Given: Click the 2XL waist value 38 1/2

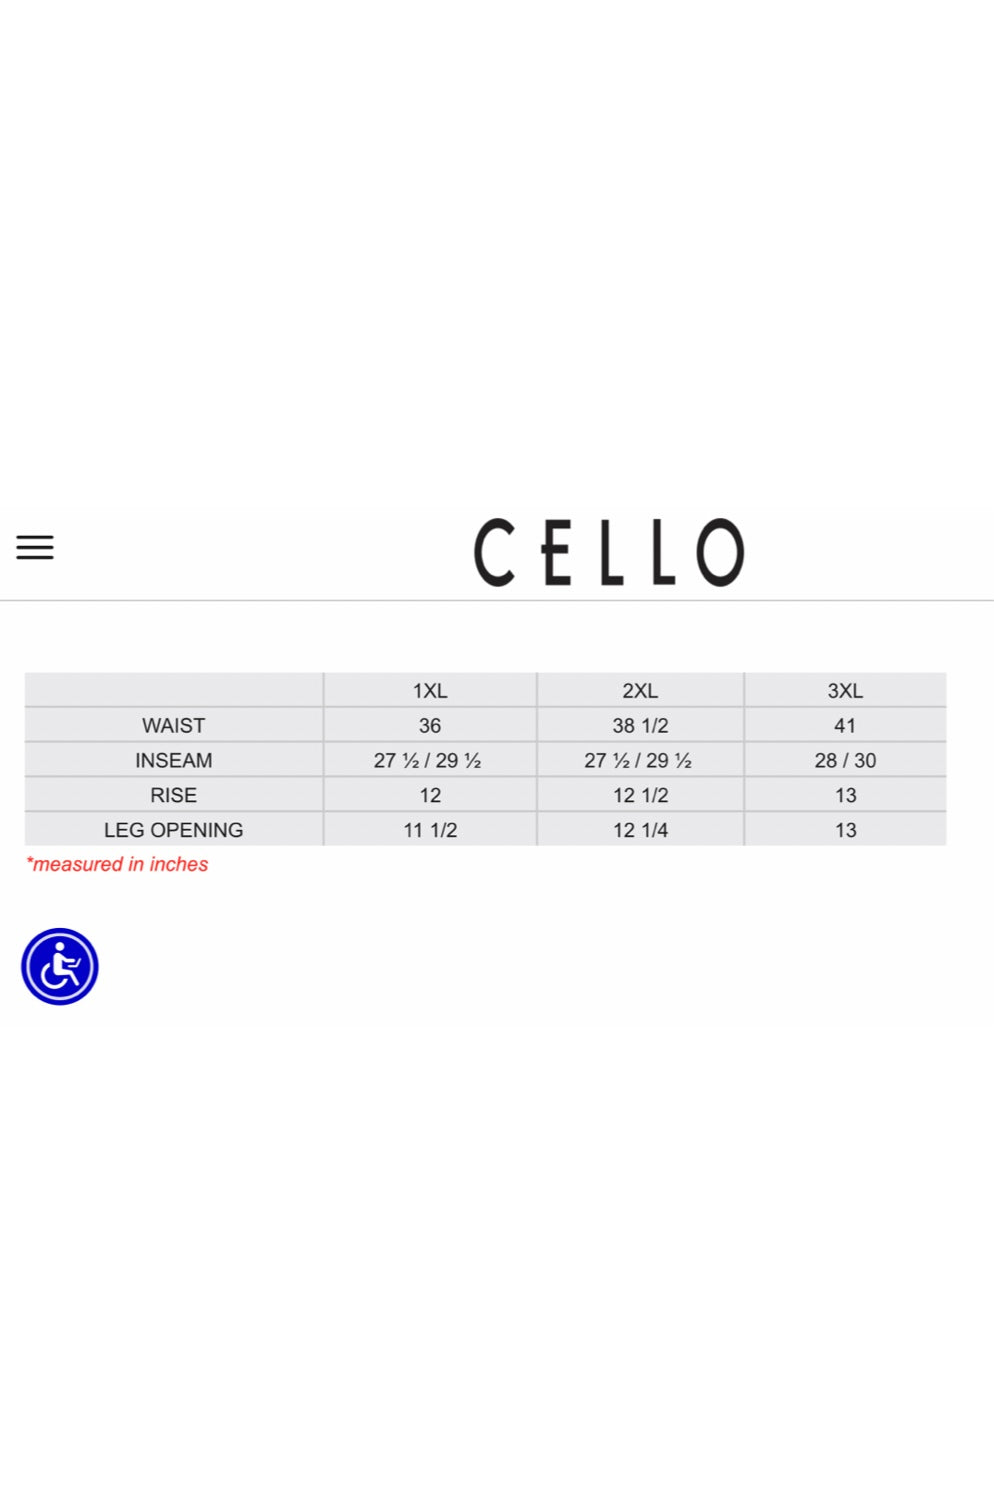Looking at the screenshot, I should 640,726.
